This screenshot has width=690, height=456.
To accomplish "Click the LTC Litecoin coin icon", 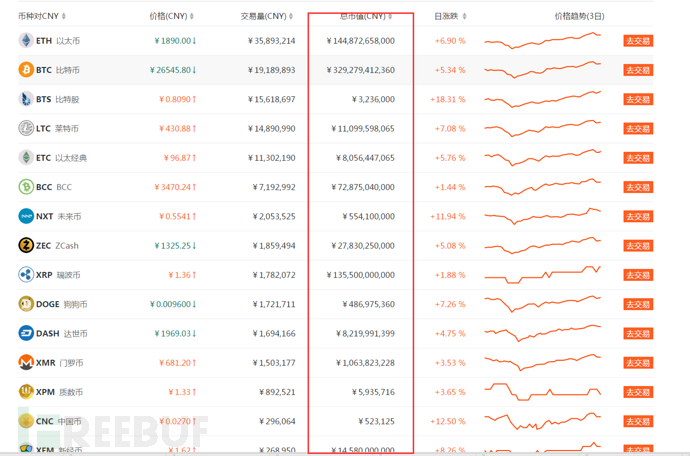I will 26,128.
